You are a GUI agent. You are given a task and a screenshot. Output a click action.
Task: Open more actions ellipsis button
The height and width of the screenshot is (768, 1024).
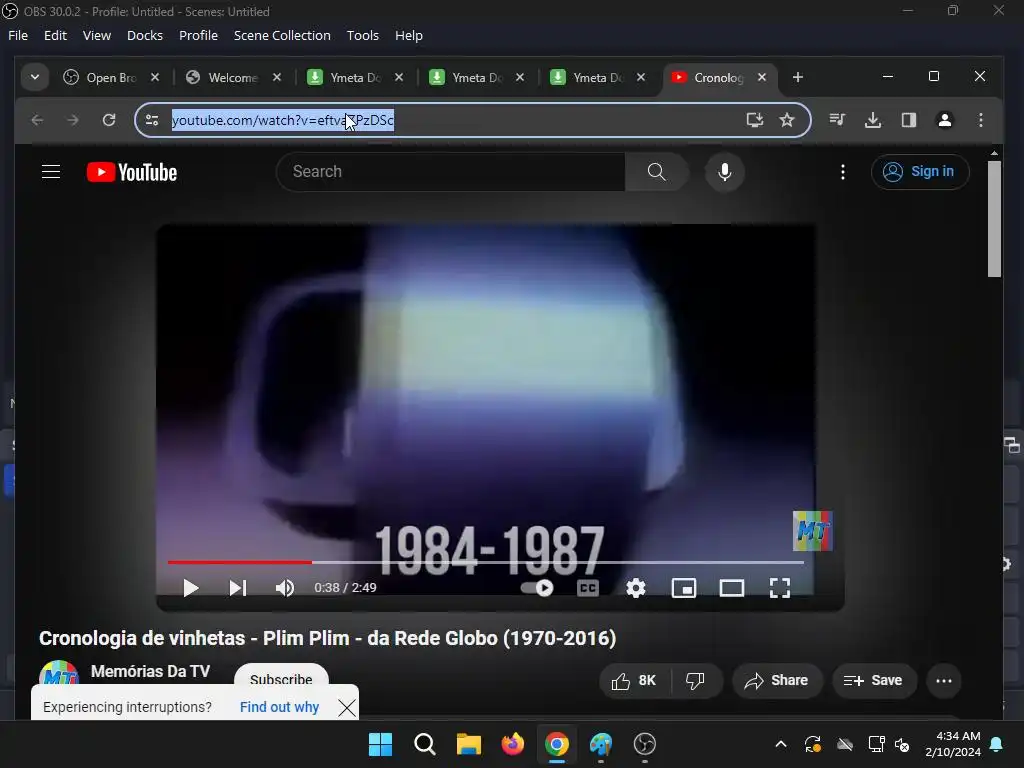point(944,680)
